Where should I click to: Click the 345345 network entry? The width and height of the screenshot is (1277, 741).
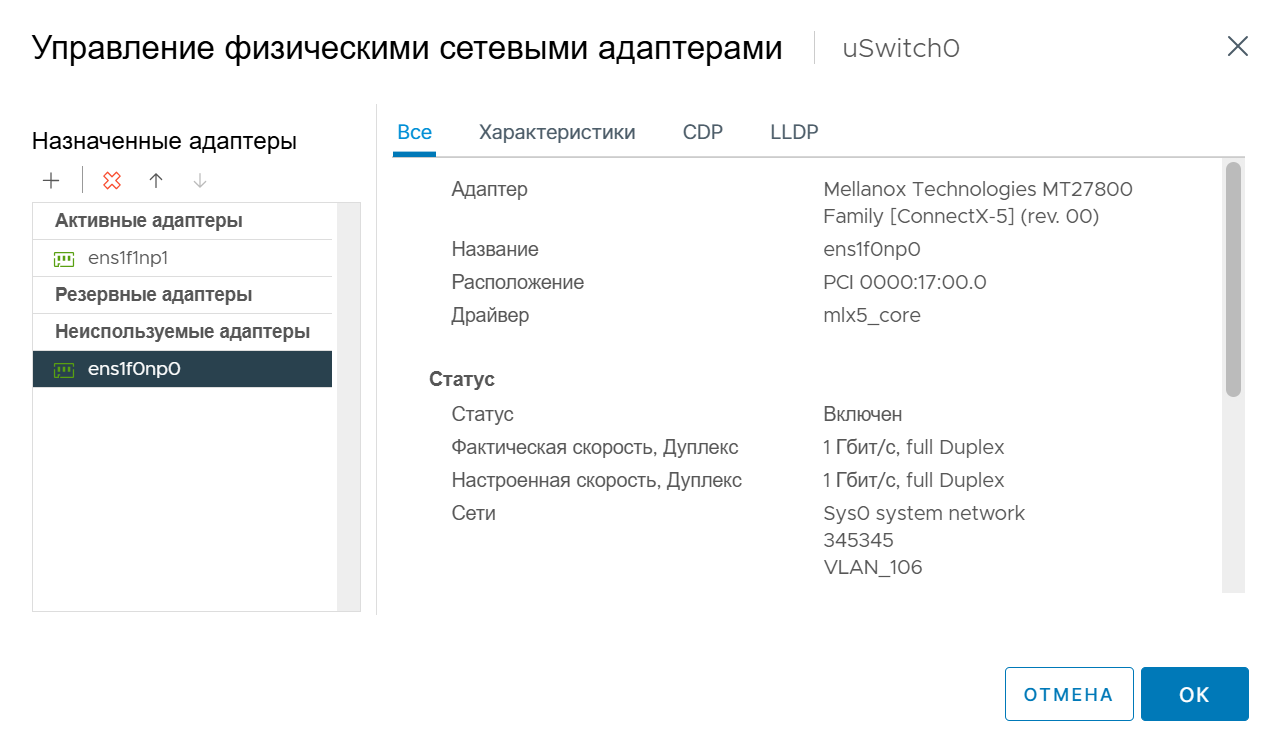[858, 540]
